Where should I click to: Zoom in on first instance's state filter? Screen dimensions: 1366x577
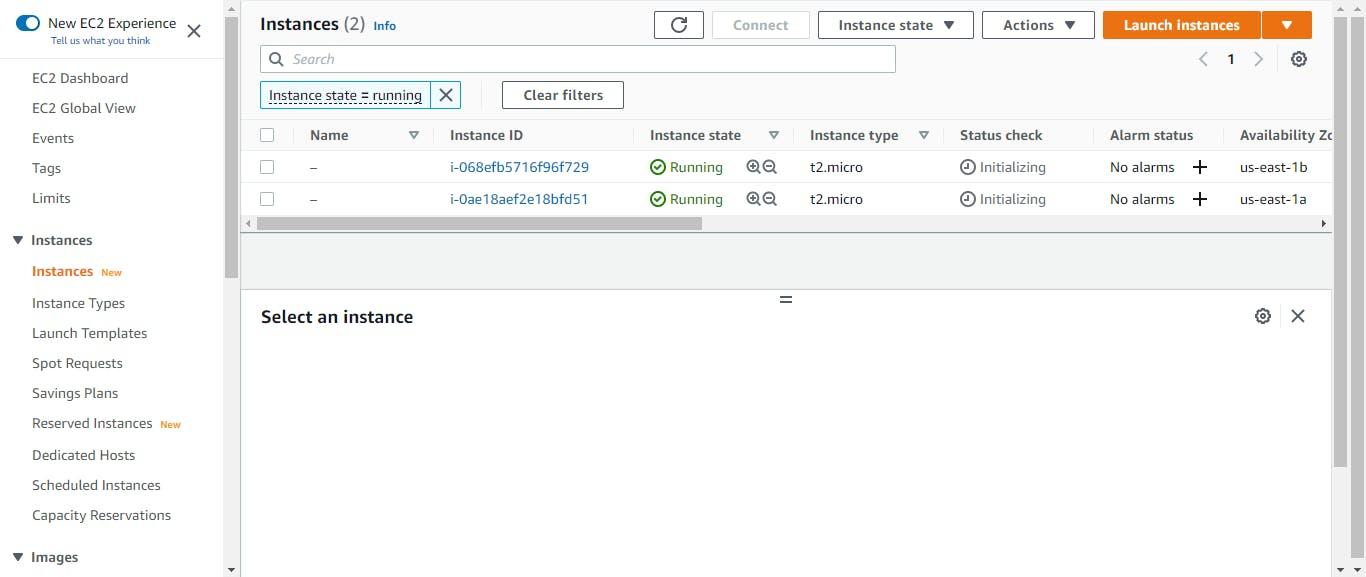click(x=754, y=168)
